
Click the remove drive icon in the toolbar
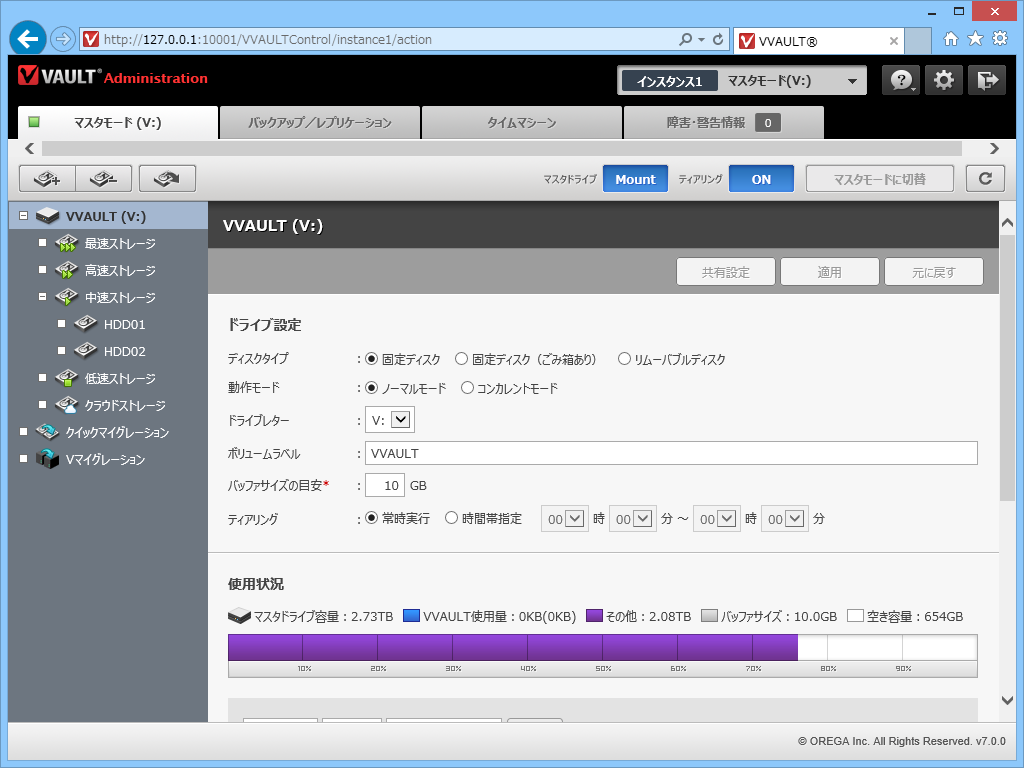pos(104,177)
